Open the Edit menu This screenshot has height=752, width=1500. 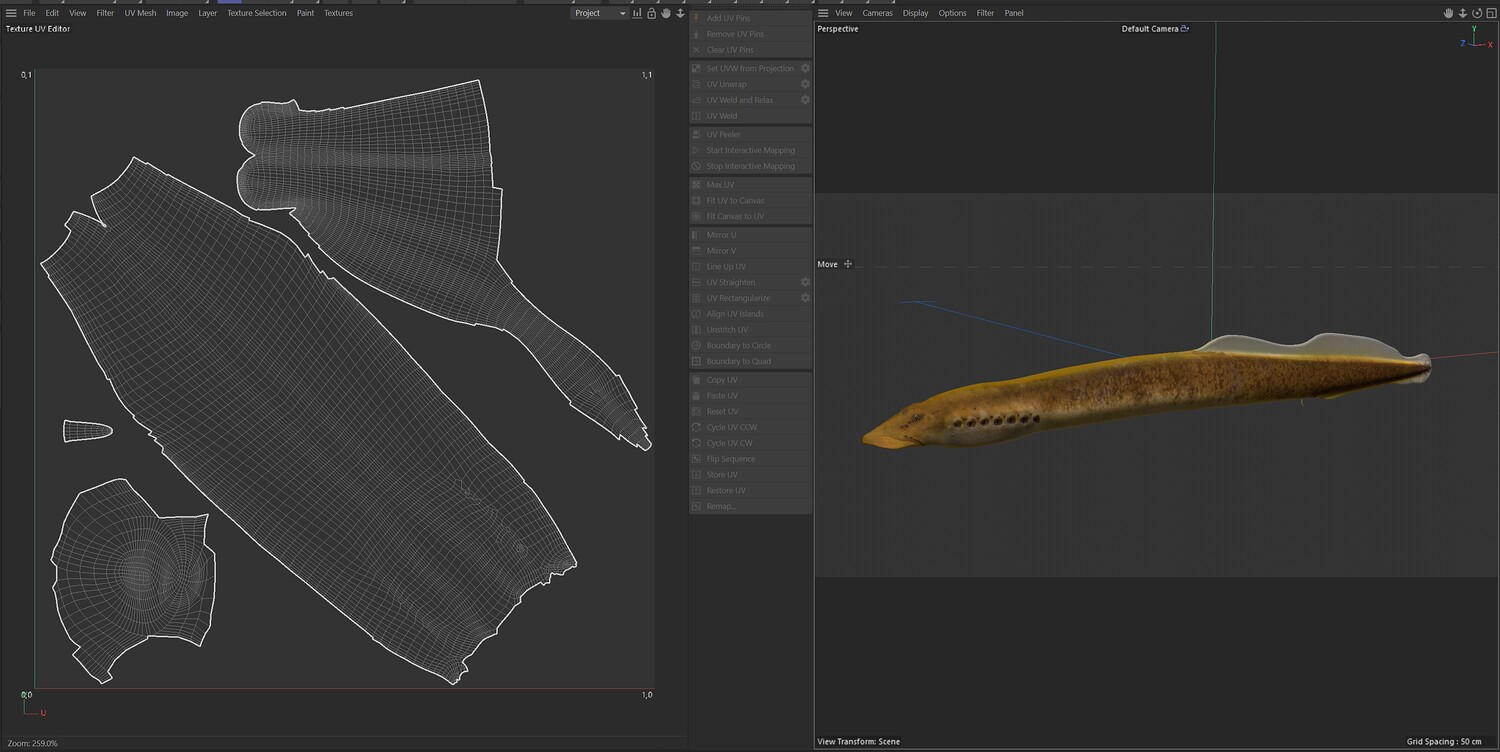point(52,13)
